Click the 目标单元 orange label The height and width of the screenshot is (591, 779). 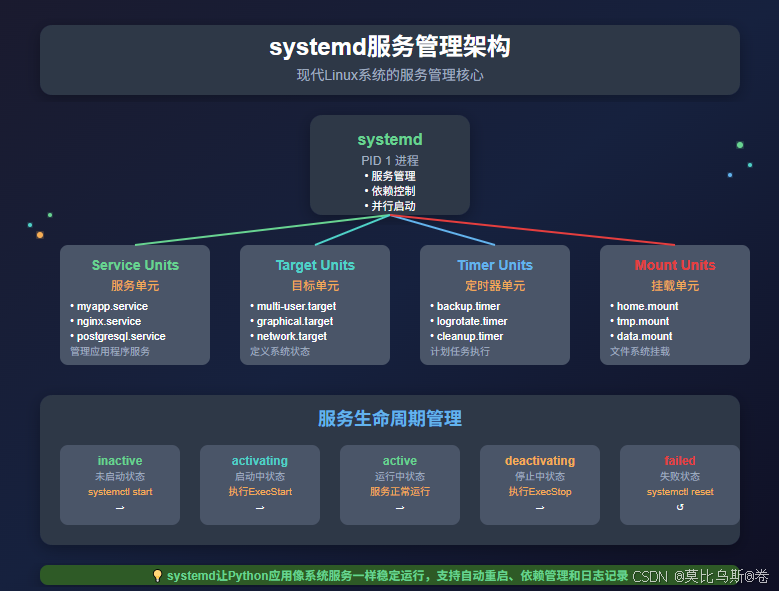point(315,286)
